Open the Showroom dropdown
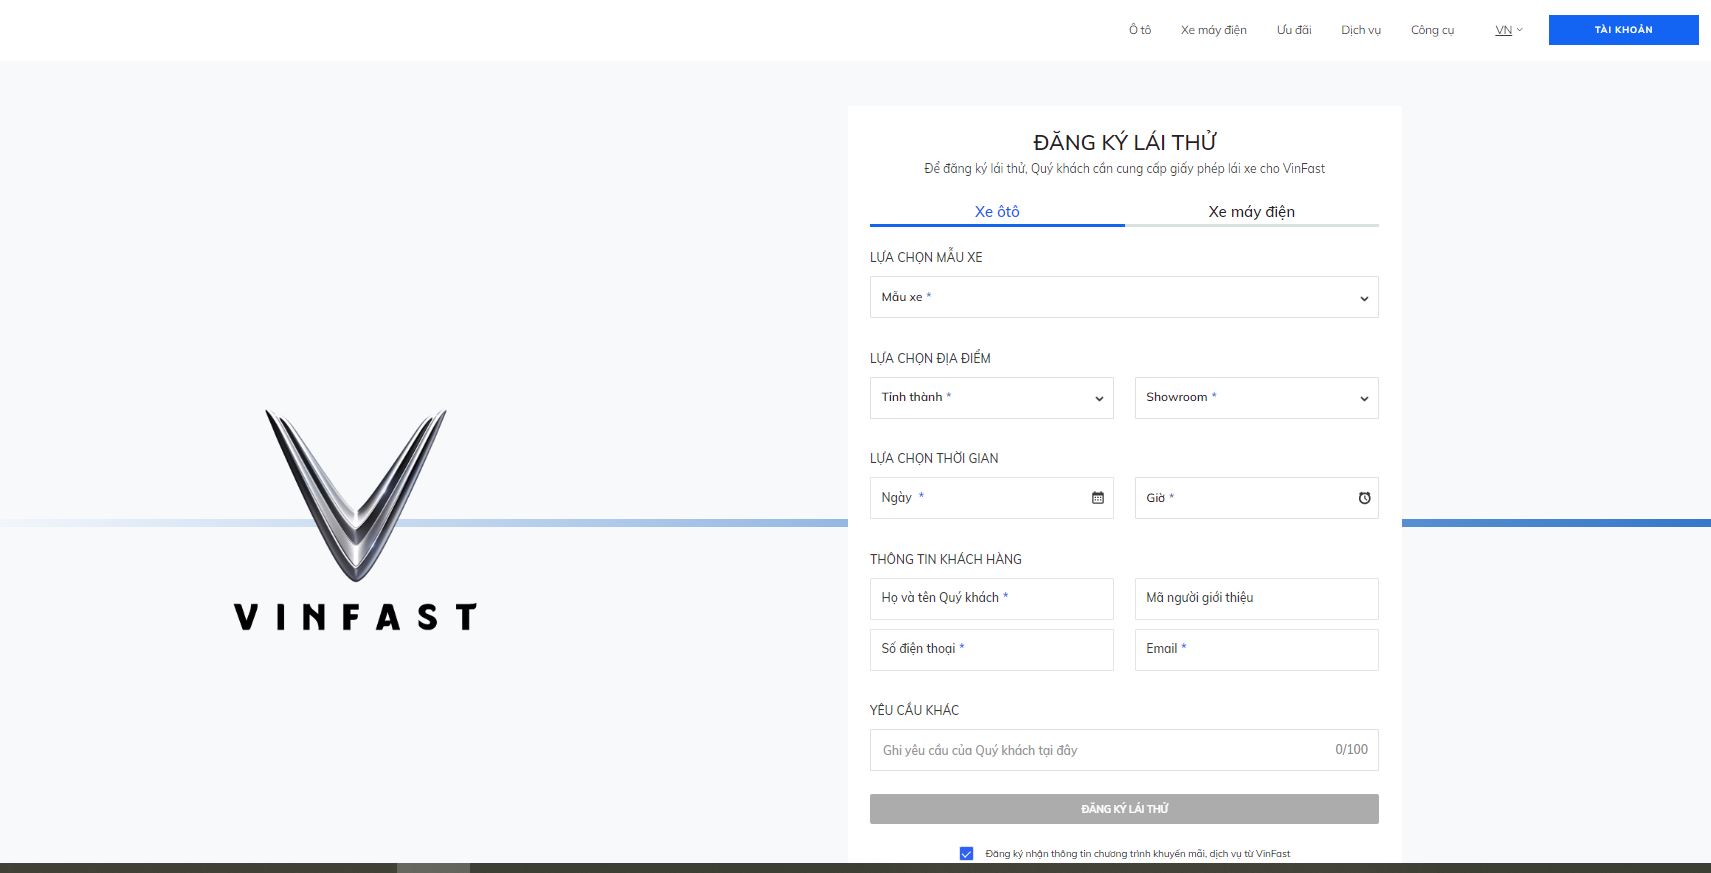The height and width of the screenshot is (873, 1711). click(1256, 398)
